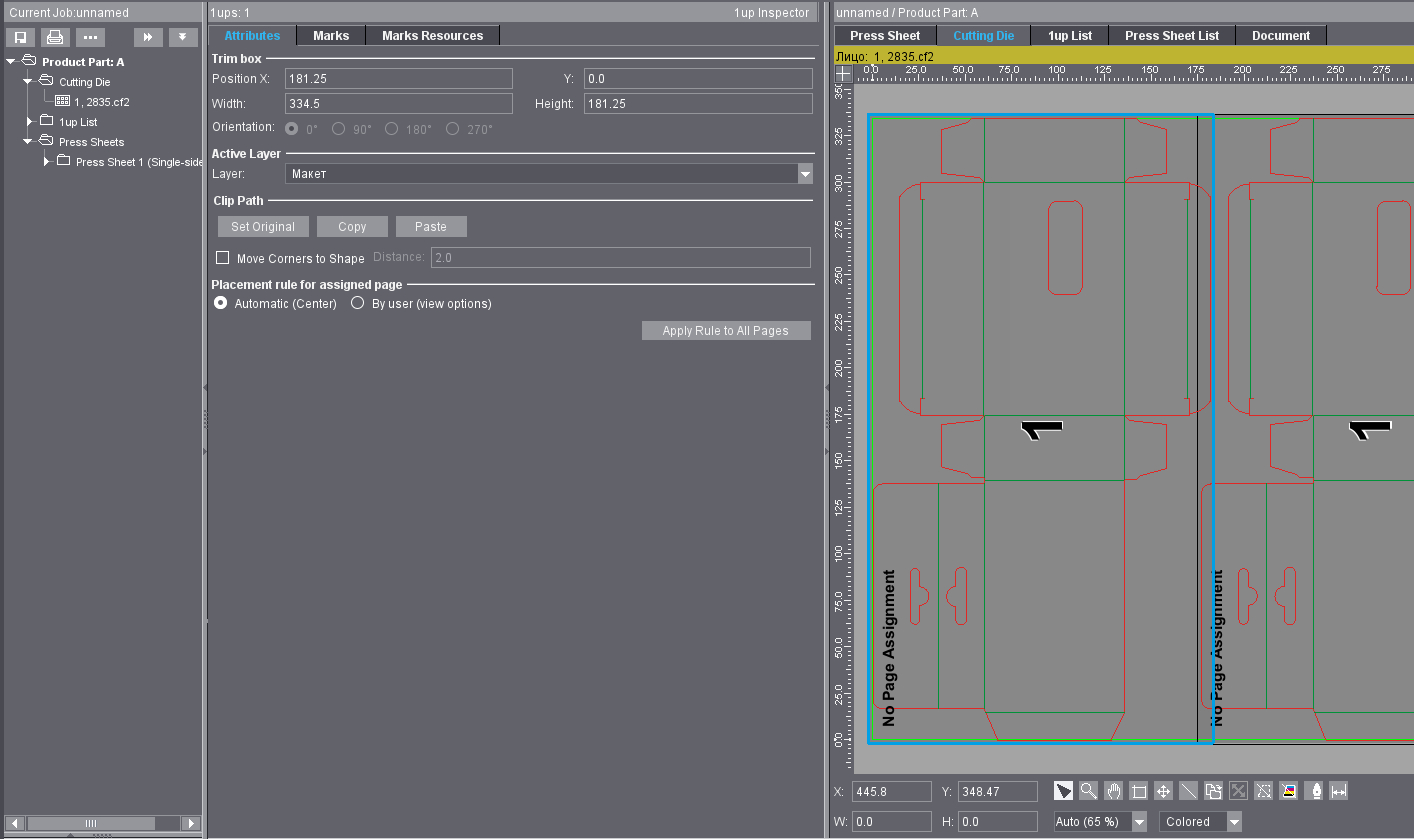
Task: Click the Set Original button
Action: 263,227
